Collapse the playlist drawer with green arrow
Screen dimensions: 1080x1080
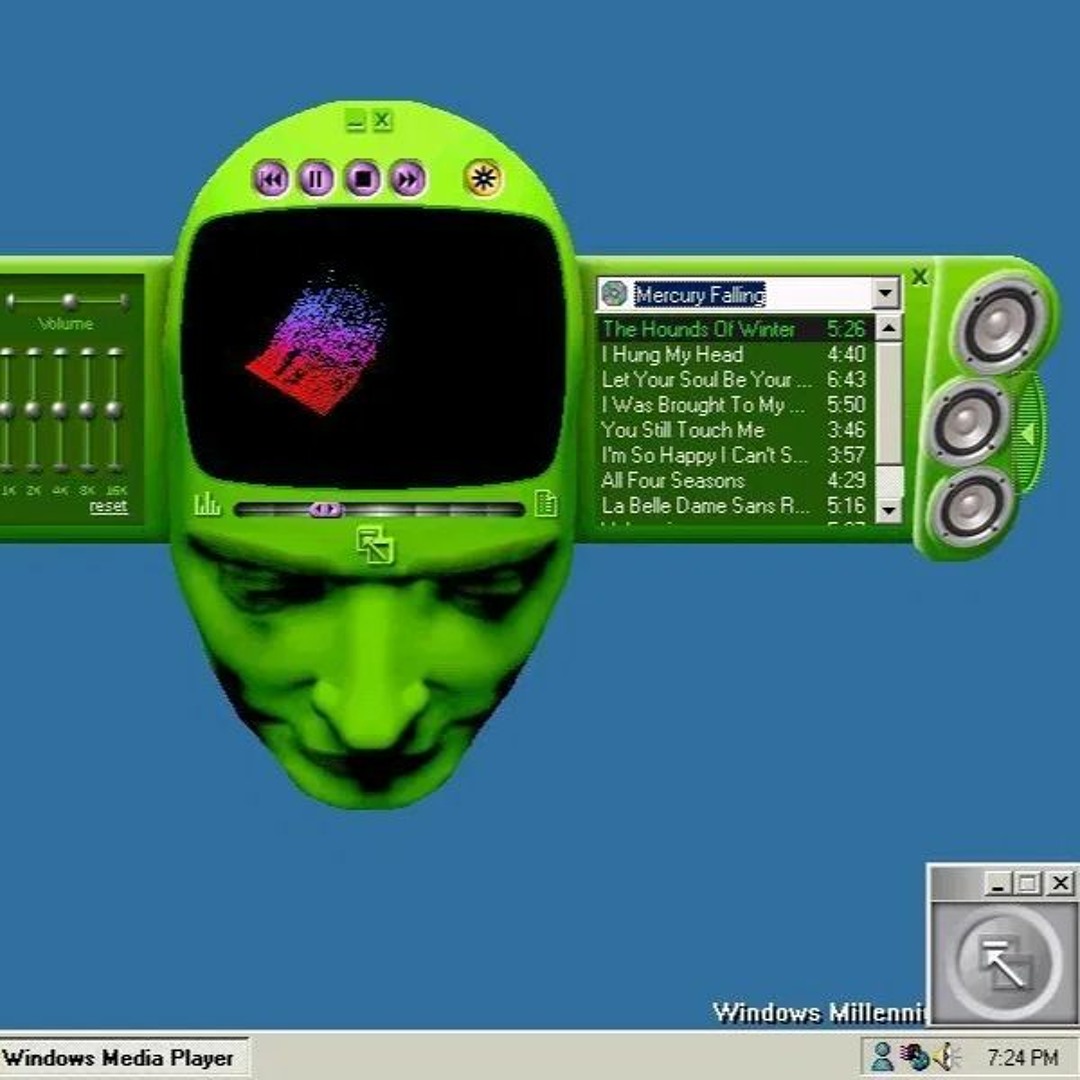point(1026,434)
